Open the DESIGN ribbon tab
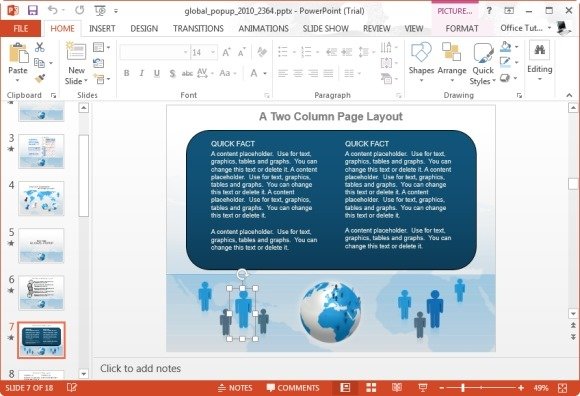580x396 pixels. 144,28
